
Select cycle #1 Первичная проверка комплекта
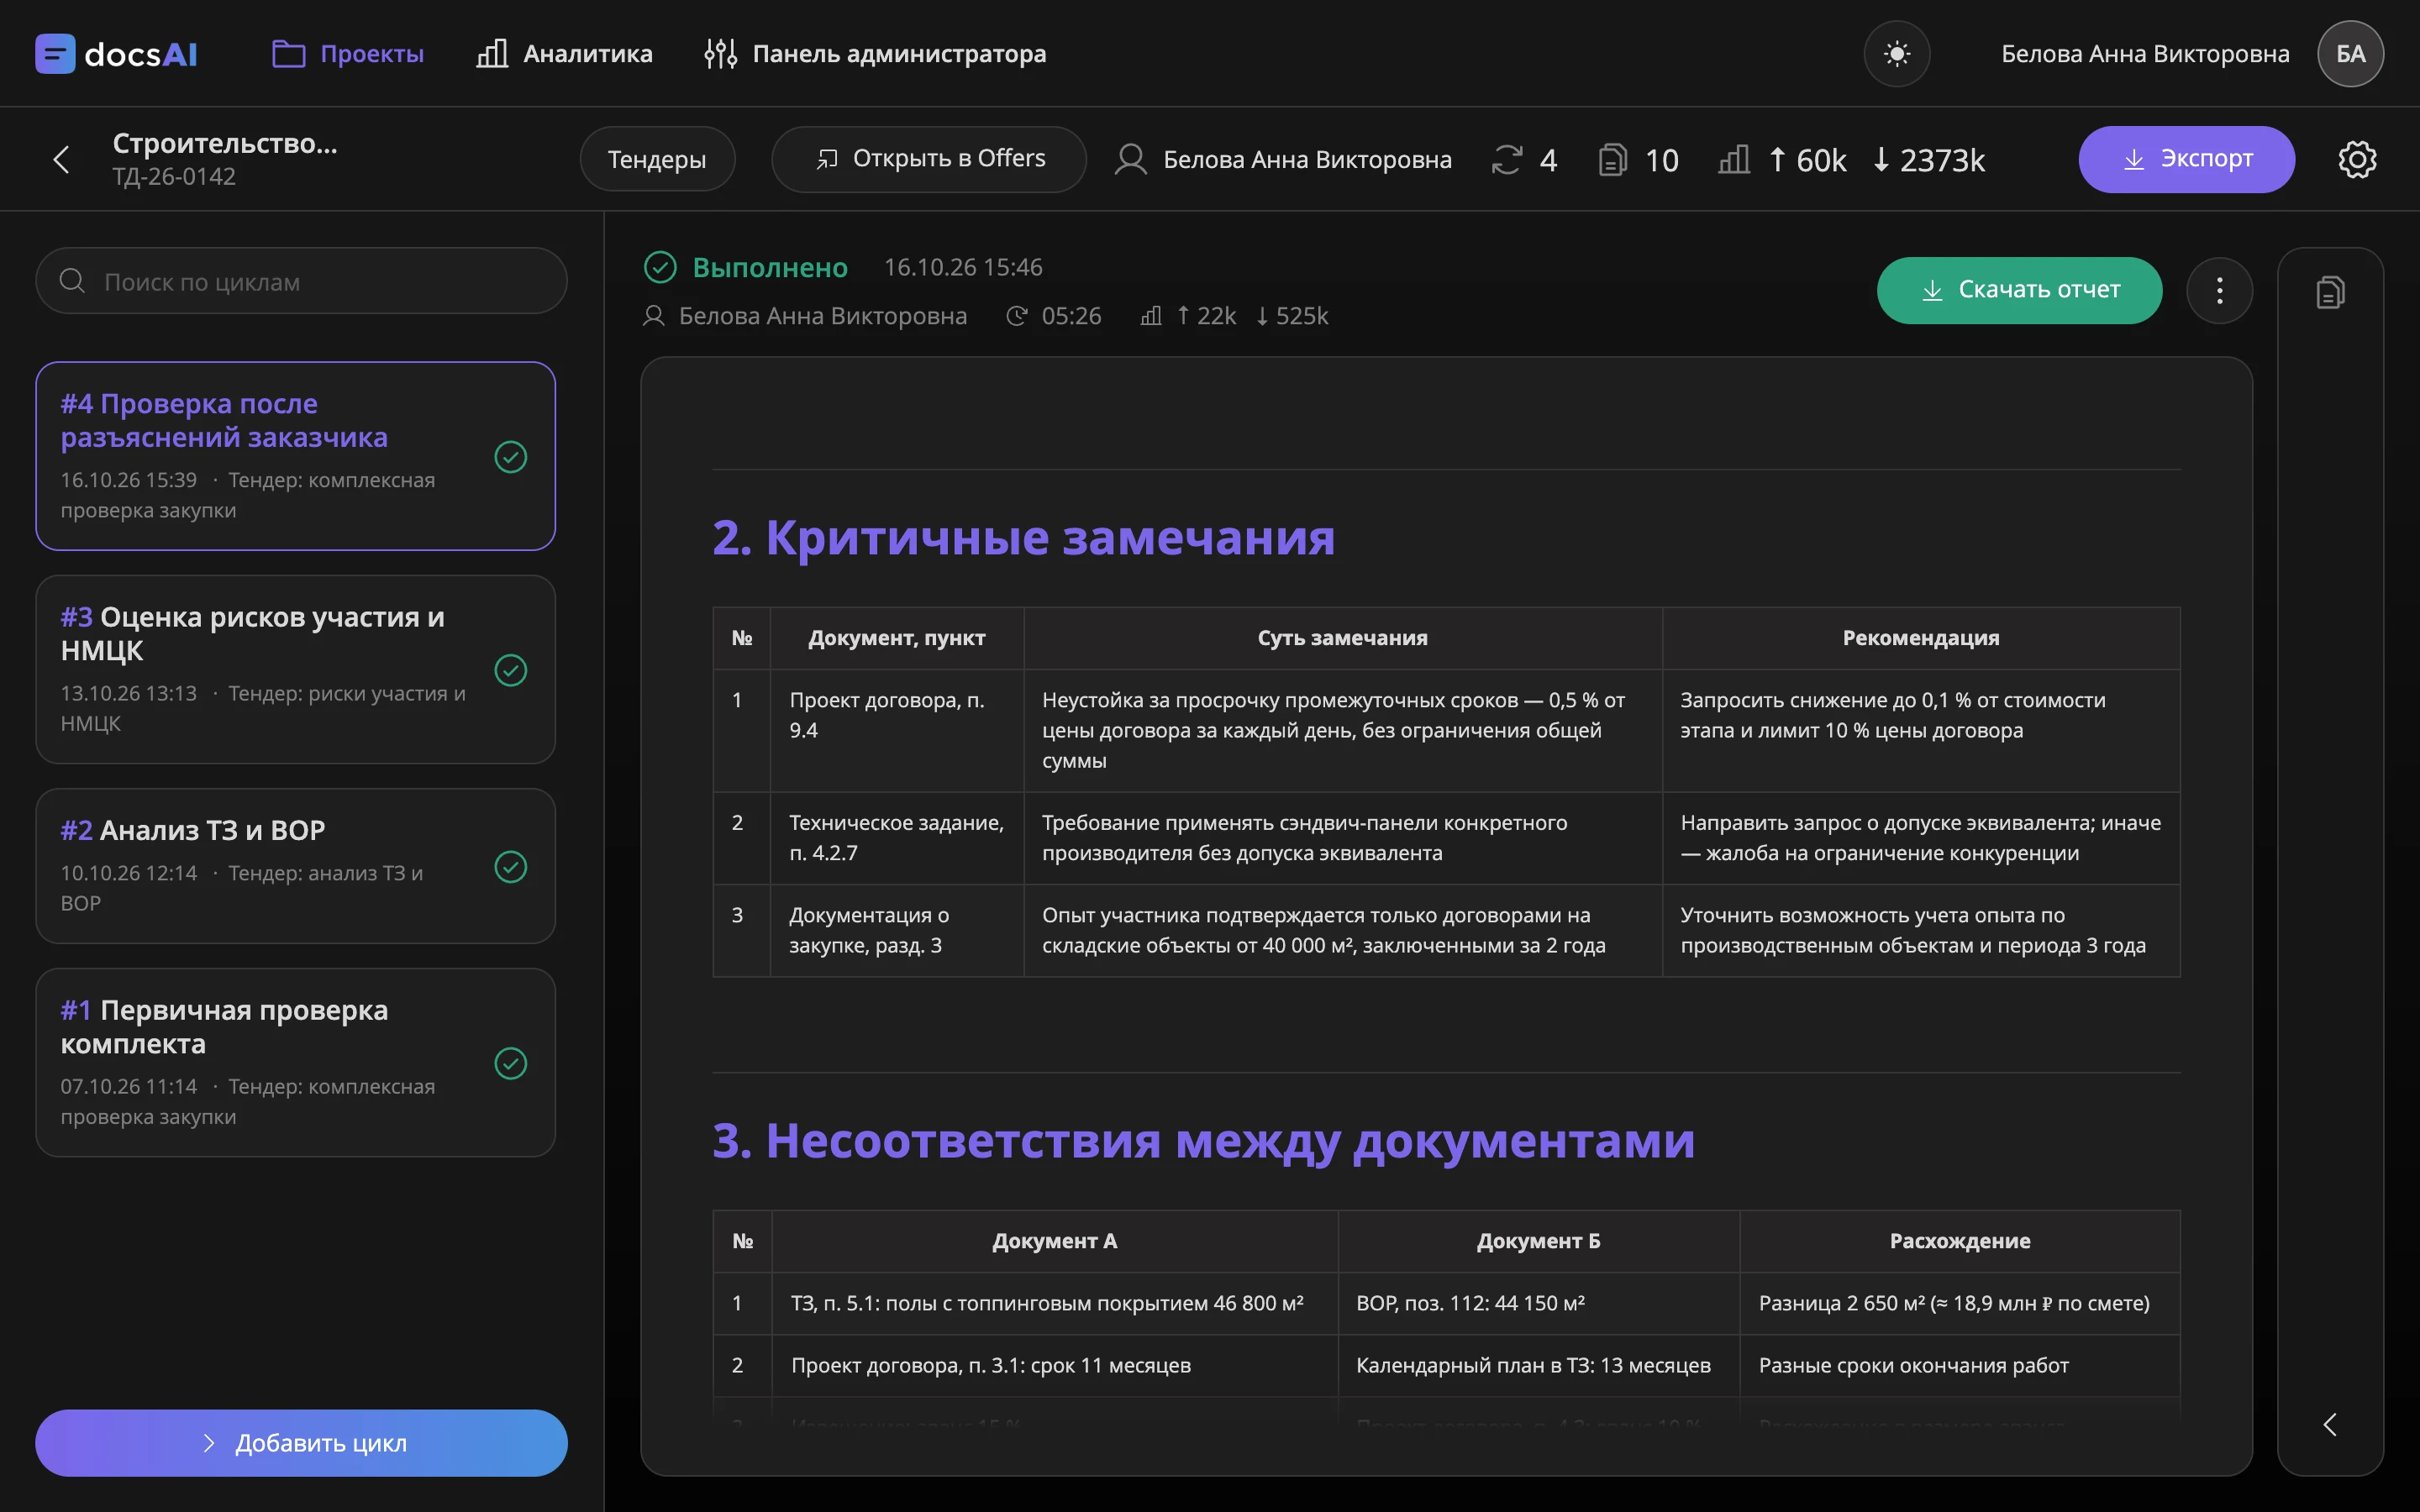(x=295, y=1062)
